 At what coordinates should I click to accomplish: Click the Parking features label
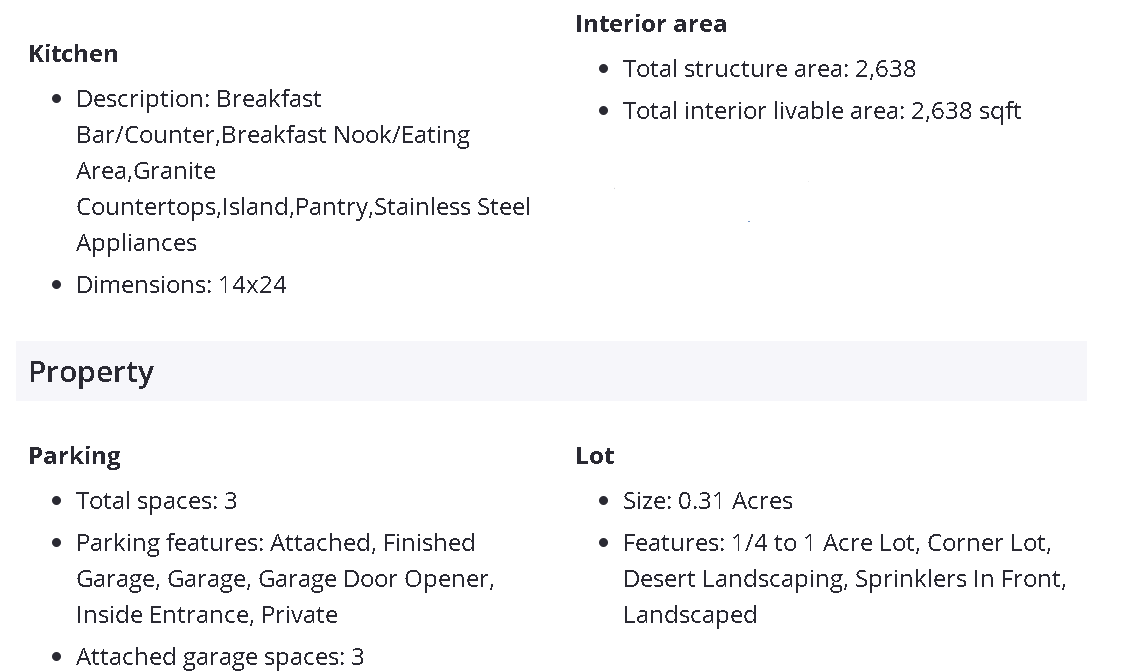click(170, 543)
